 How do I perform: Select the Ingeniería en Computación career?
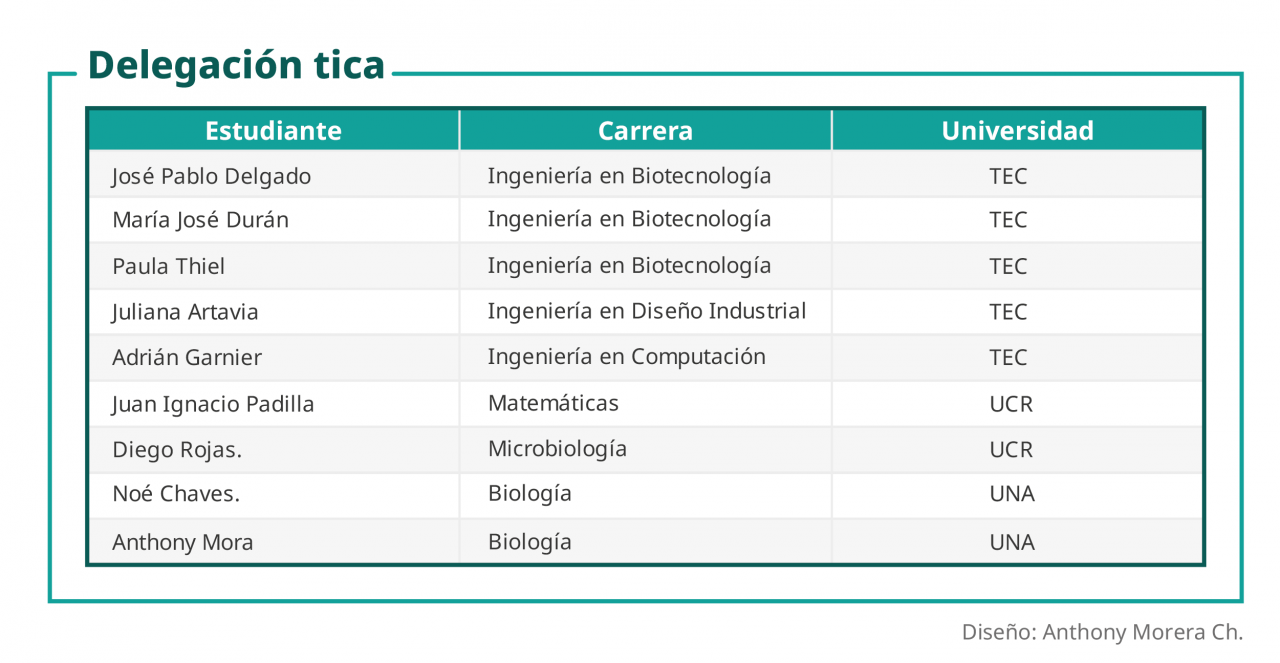pos(626,357)
